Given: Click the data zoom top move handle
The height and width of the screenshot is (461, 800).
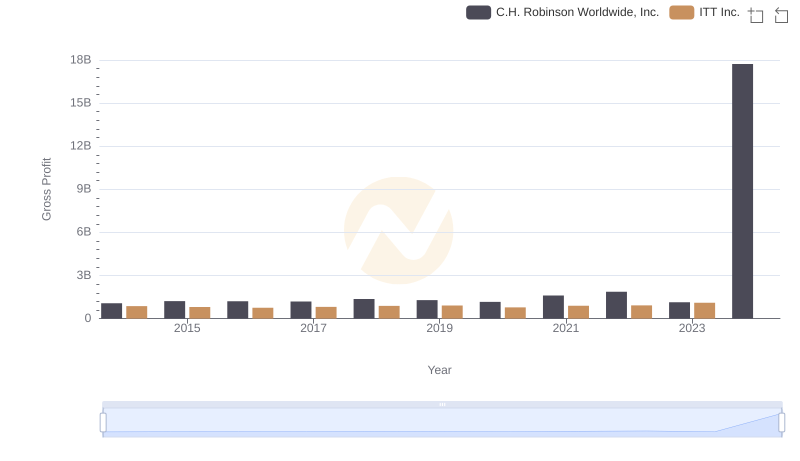Looking at the screenshot, I should 442,404.
